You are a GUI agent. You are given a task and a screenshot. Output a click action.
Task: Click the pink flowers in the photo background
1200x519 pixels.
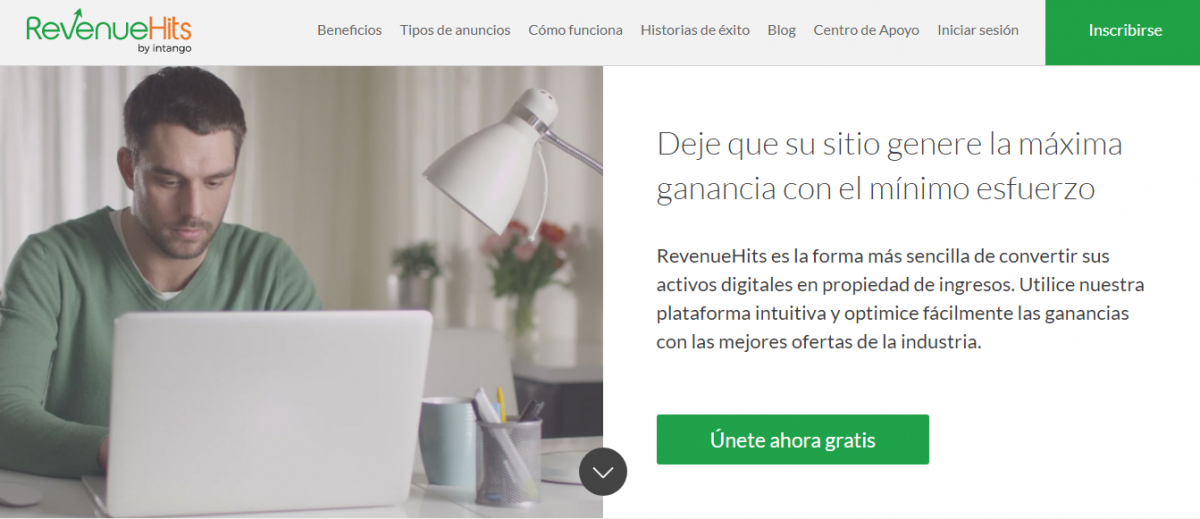pyautogui.click(x=525, y=248)
